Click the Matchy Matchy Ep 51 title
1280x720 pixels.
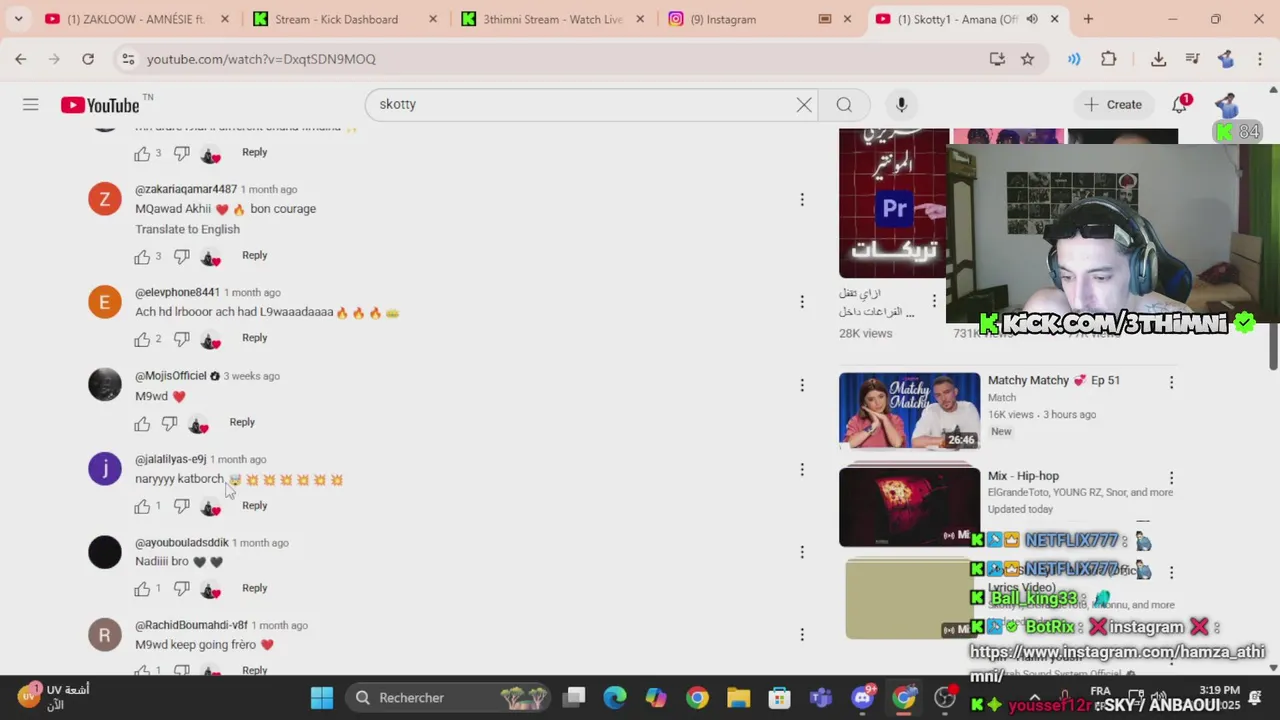1054,380
